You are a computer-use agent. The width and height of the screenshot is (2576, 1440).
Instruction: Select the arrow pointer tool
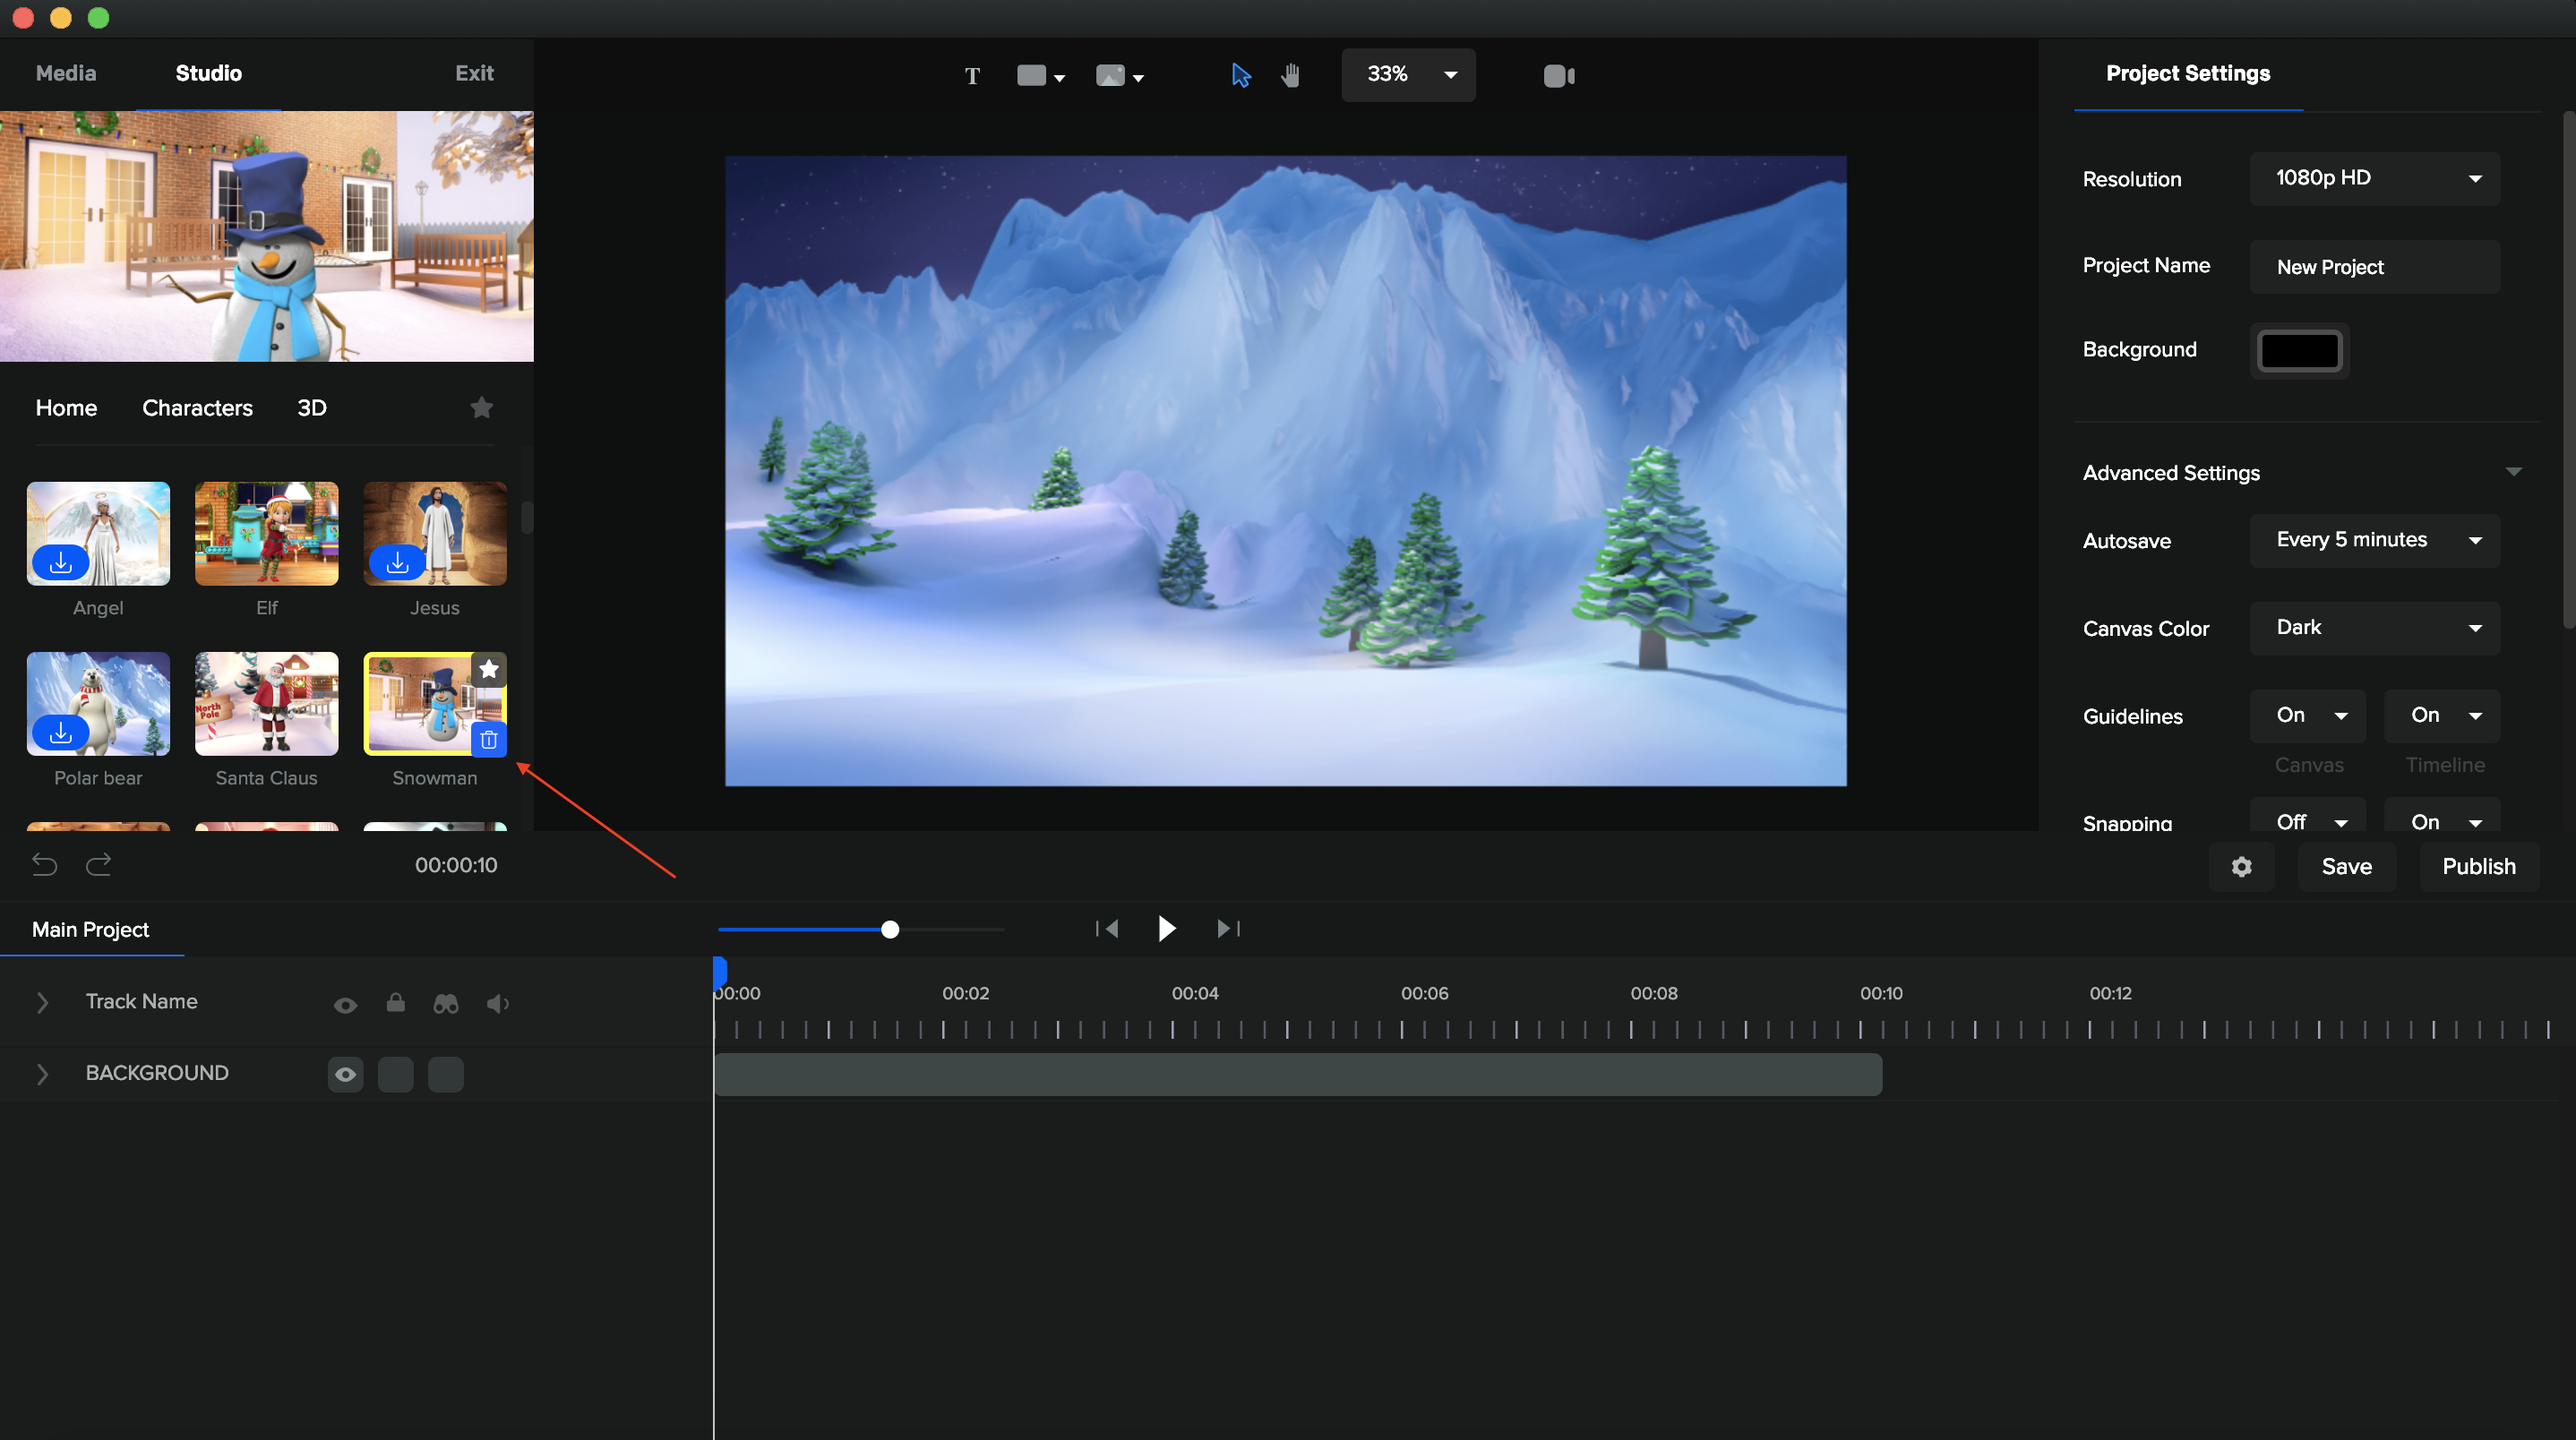(x=1240, y=75)
